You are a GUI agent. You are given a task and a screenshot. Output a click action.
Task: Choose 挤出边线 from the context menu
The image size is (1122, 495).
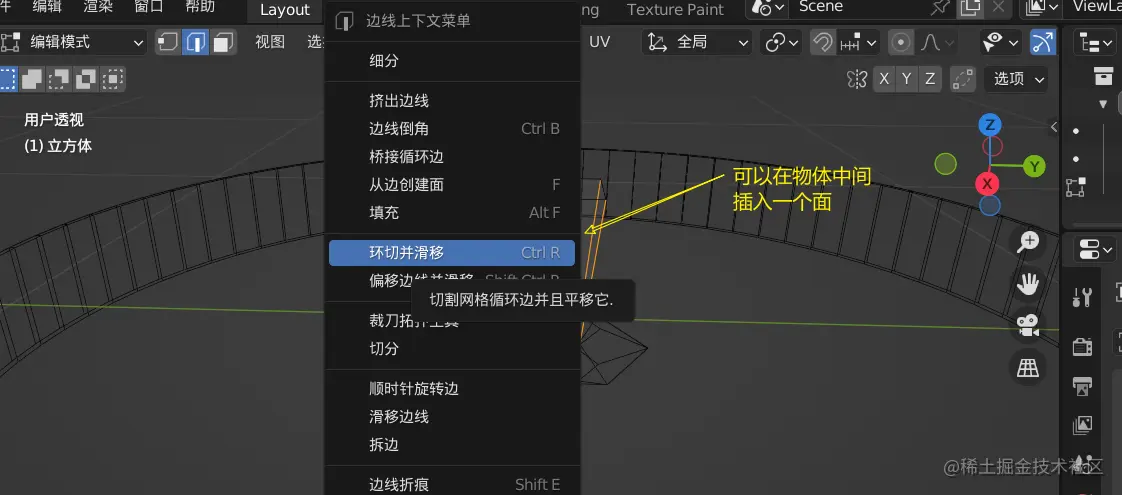[452, 101]
